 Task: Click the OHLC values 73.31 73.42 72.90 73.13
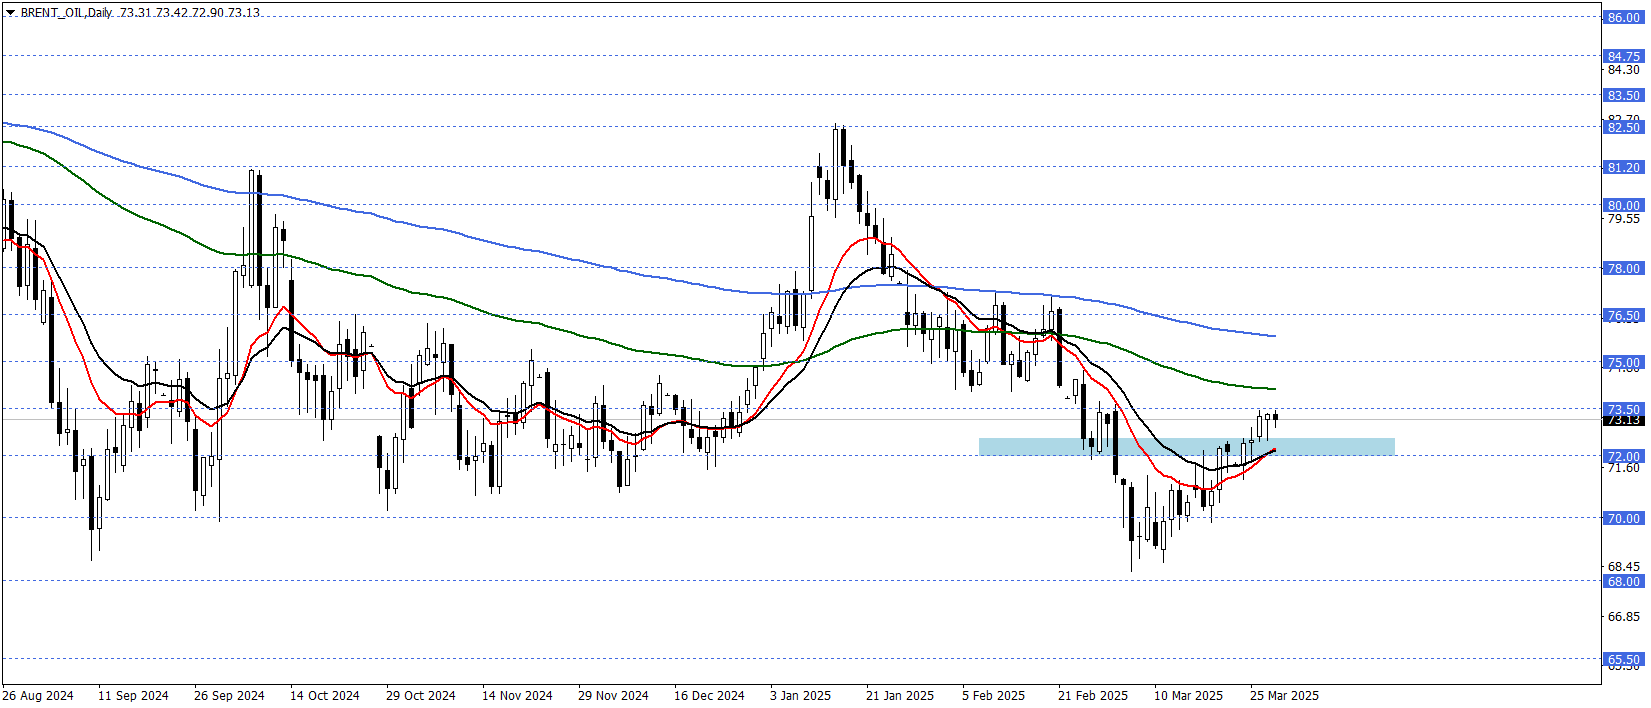tap(190, 13)
